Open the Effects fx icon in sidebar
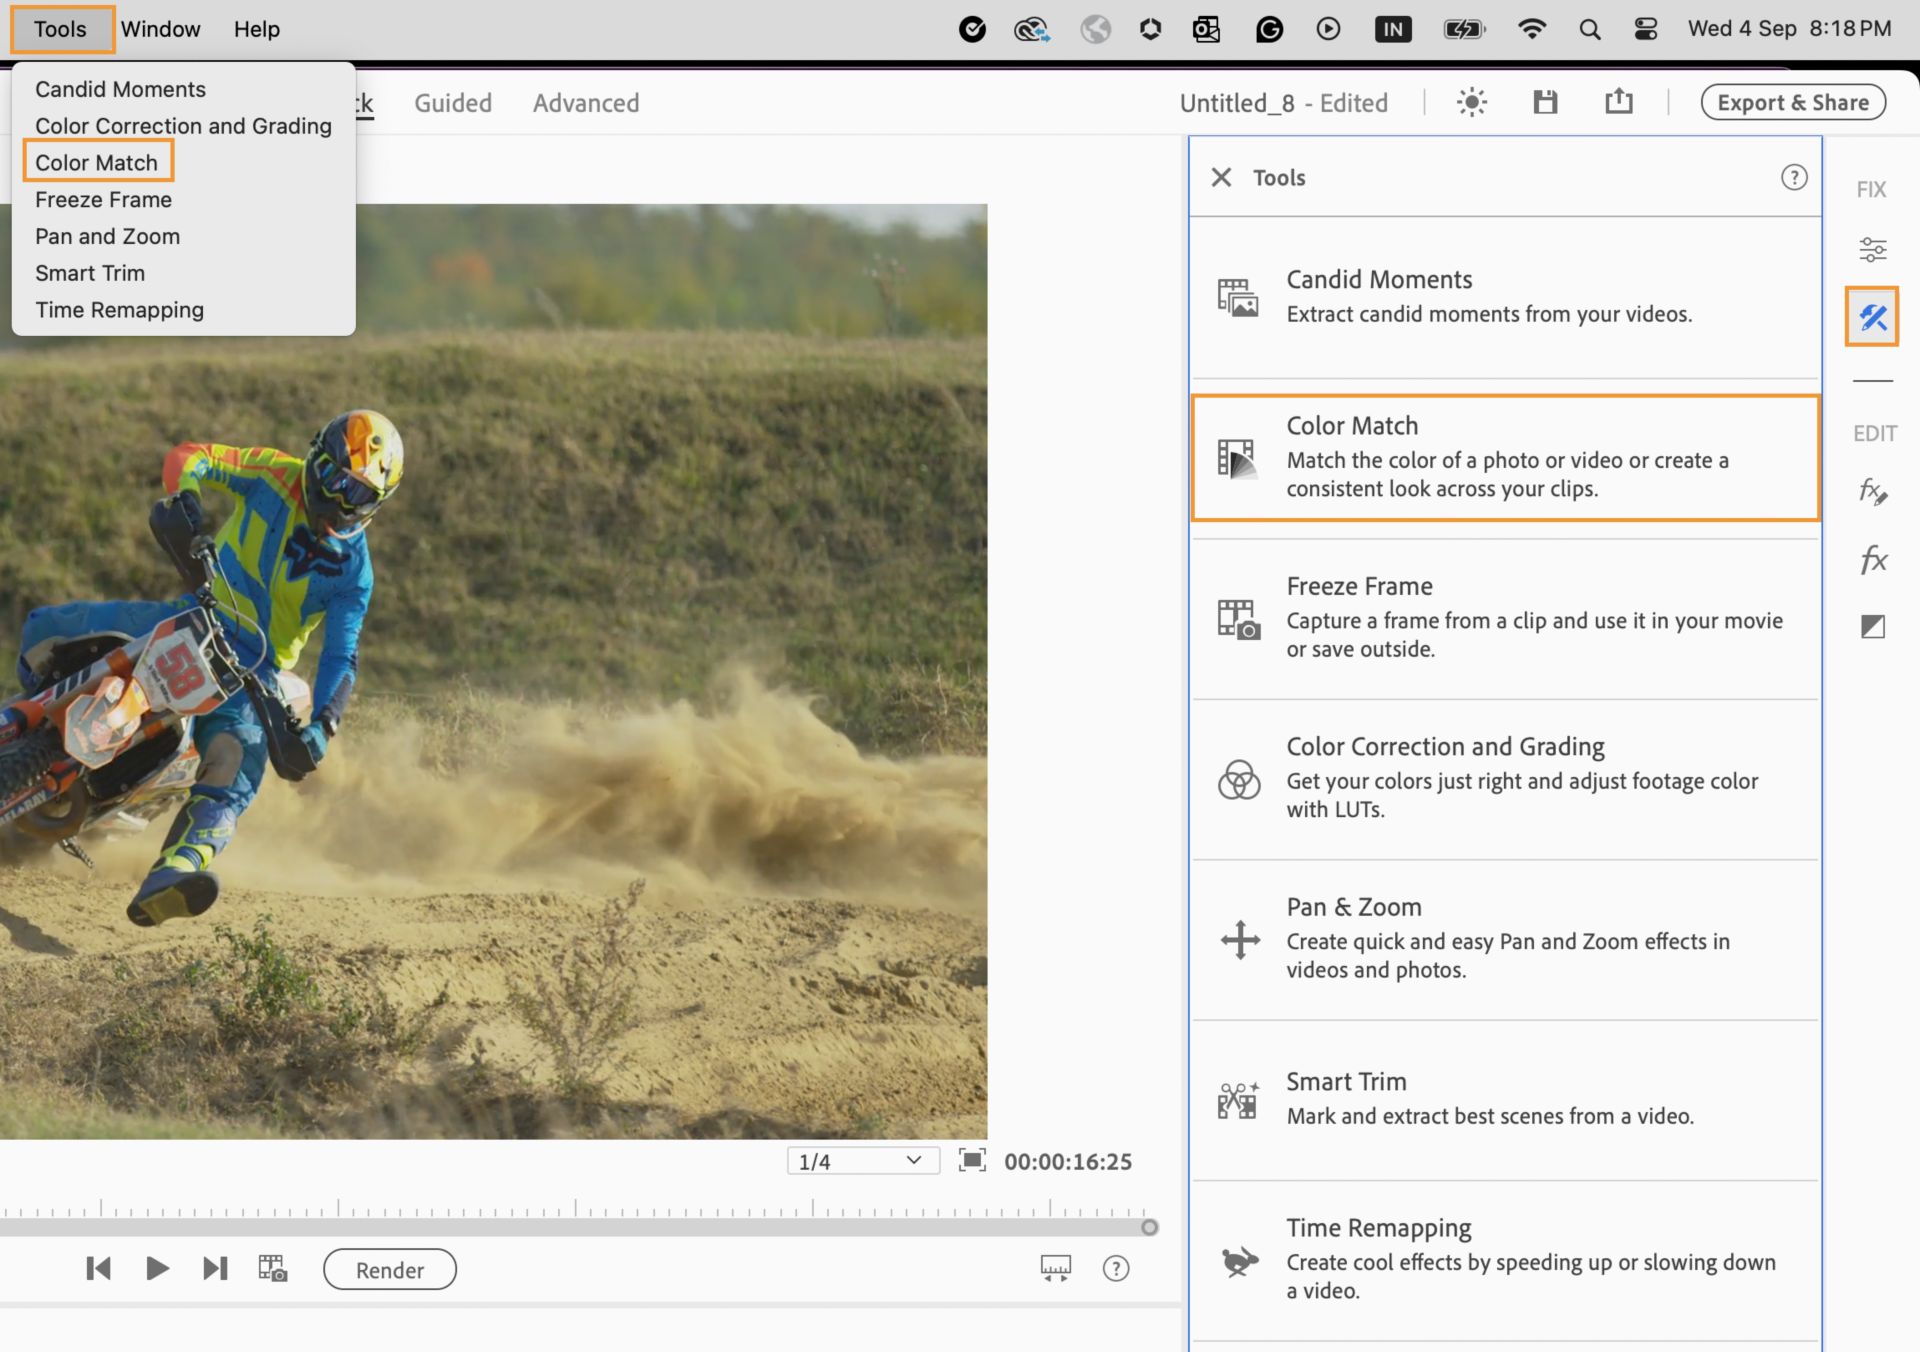Screen dimensions: 1920x1352 [x=1873, y=559]
